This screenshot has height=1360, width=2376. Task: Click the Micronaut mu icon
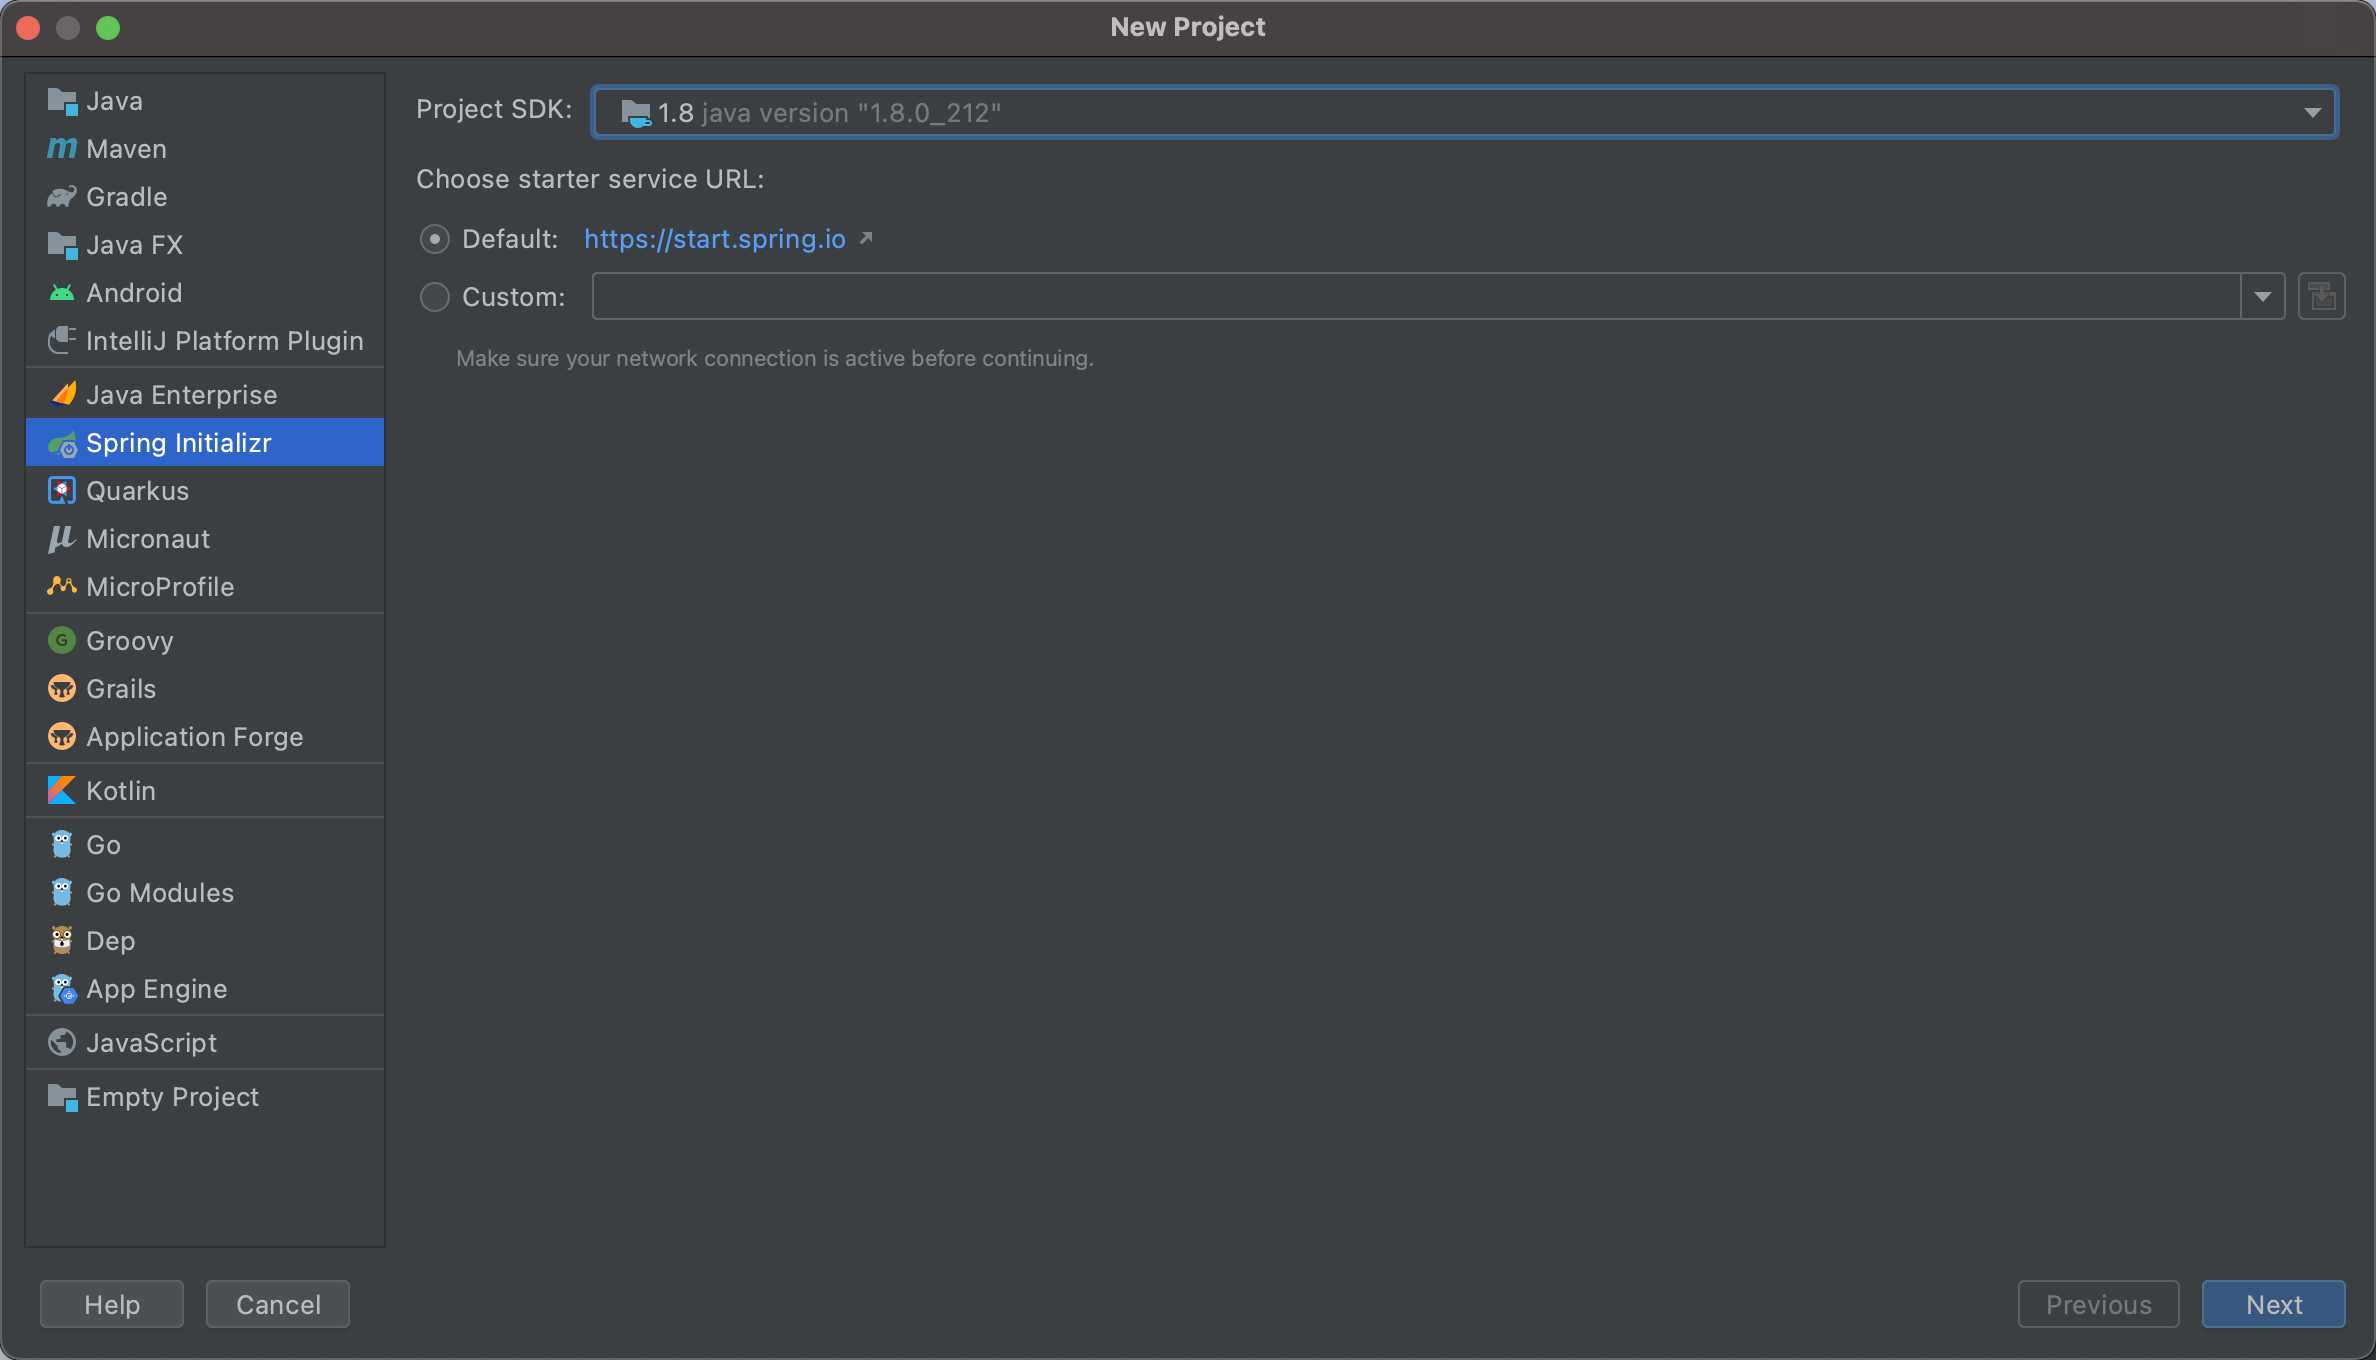(x=61, y=539)
